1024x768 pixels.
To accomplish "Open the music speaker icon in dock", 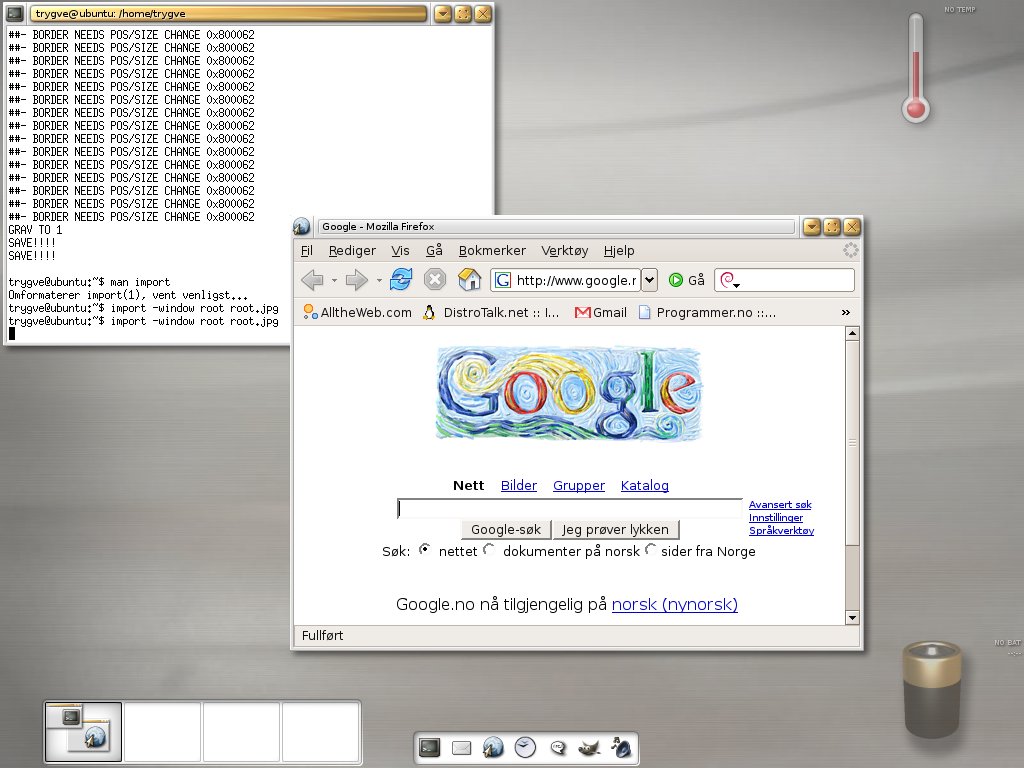I will point(621,747).
